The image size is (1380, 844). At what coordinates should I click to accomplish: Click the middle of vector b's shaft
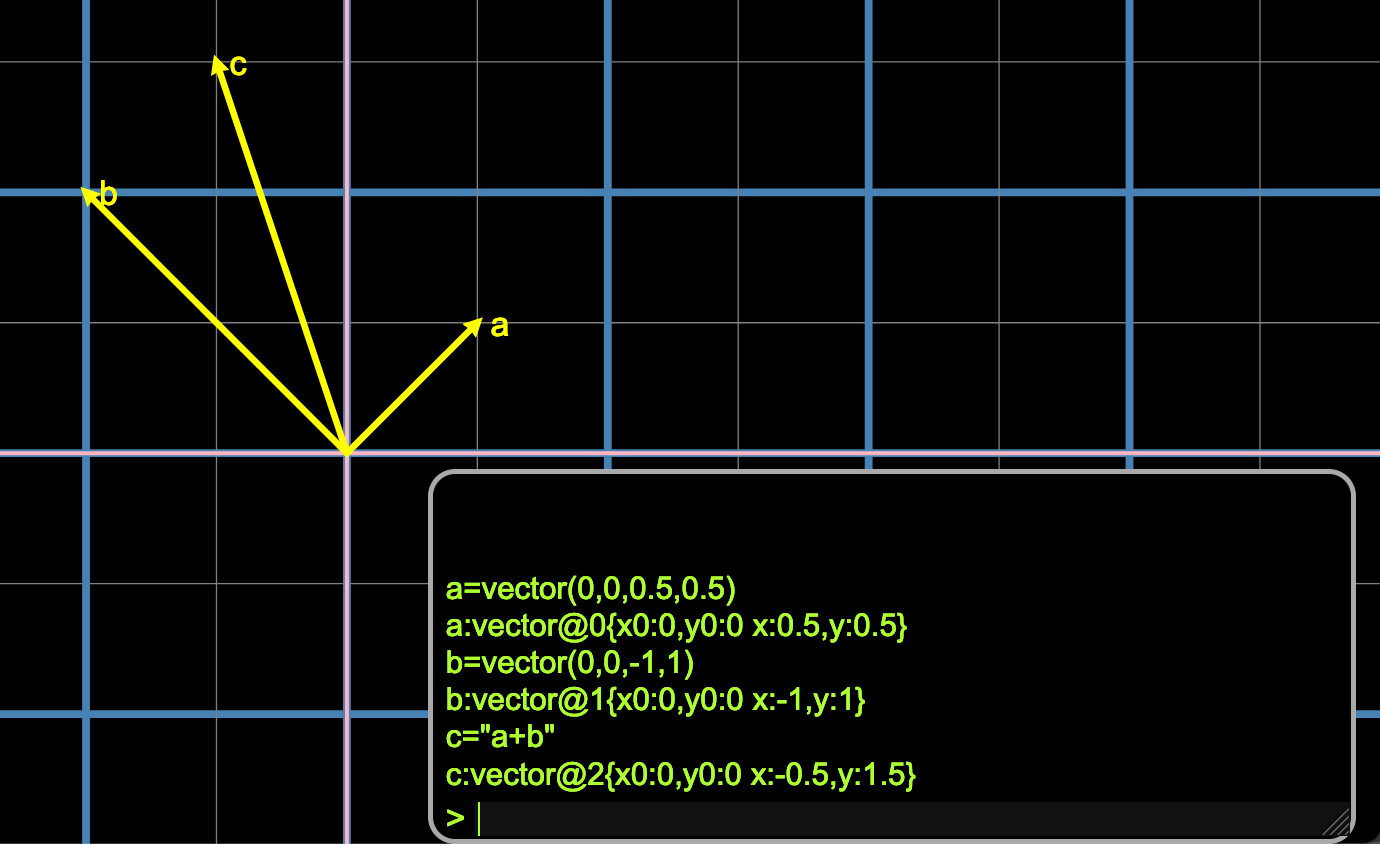coord(216,322)
